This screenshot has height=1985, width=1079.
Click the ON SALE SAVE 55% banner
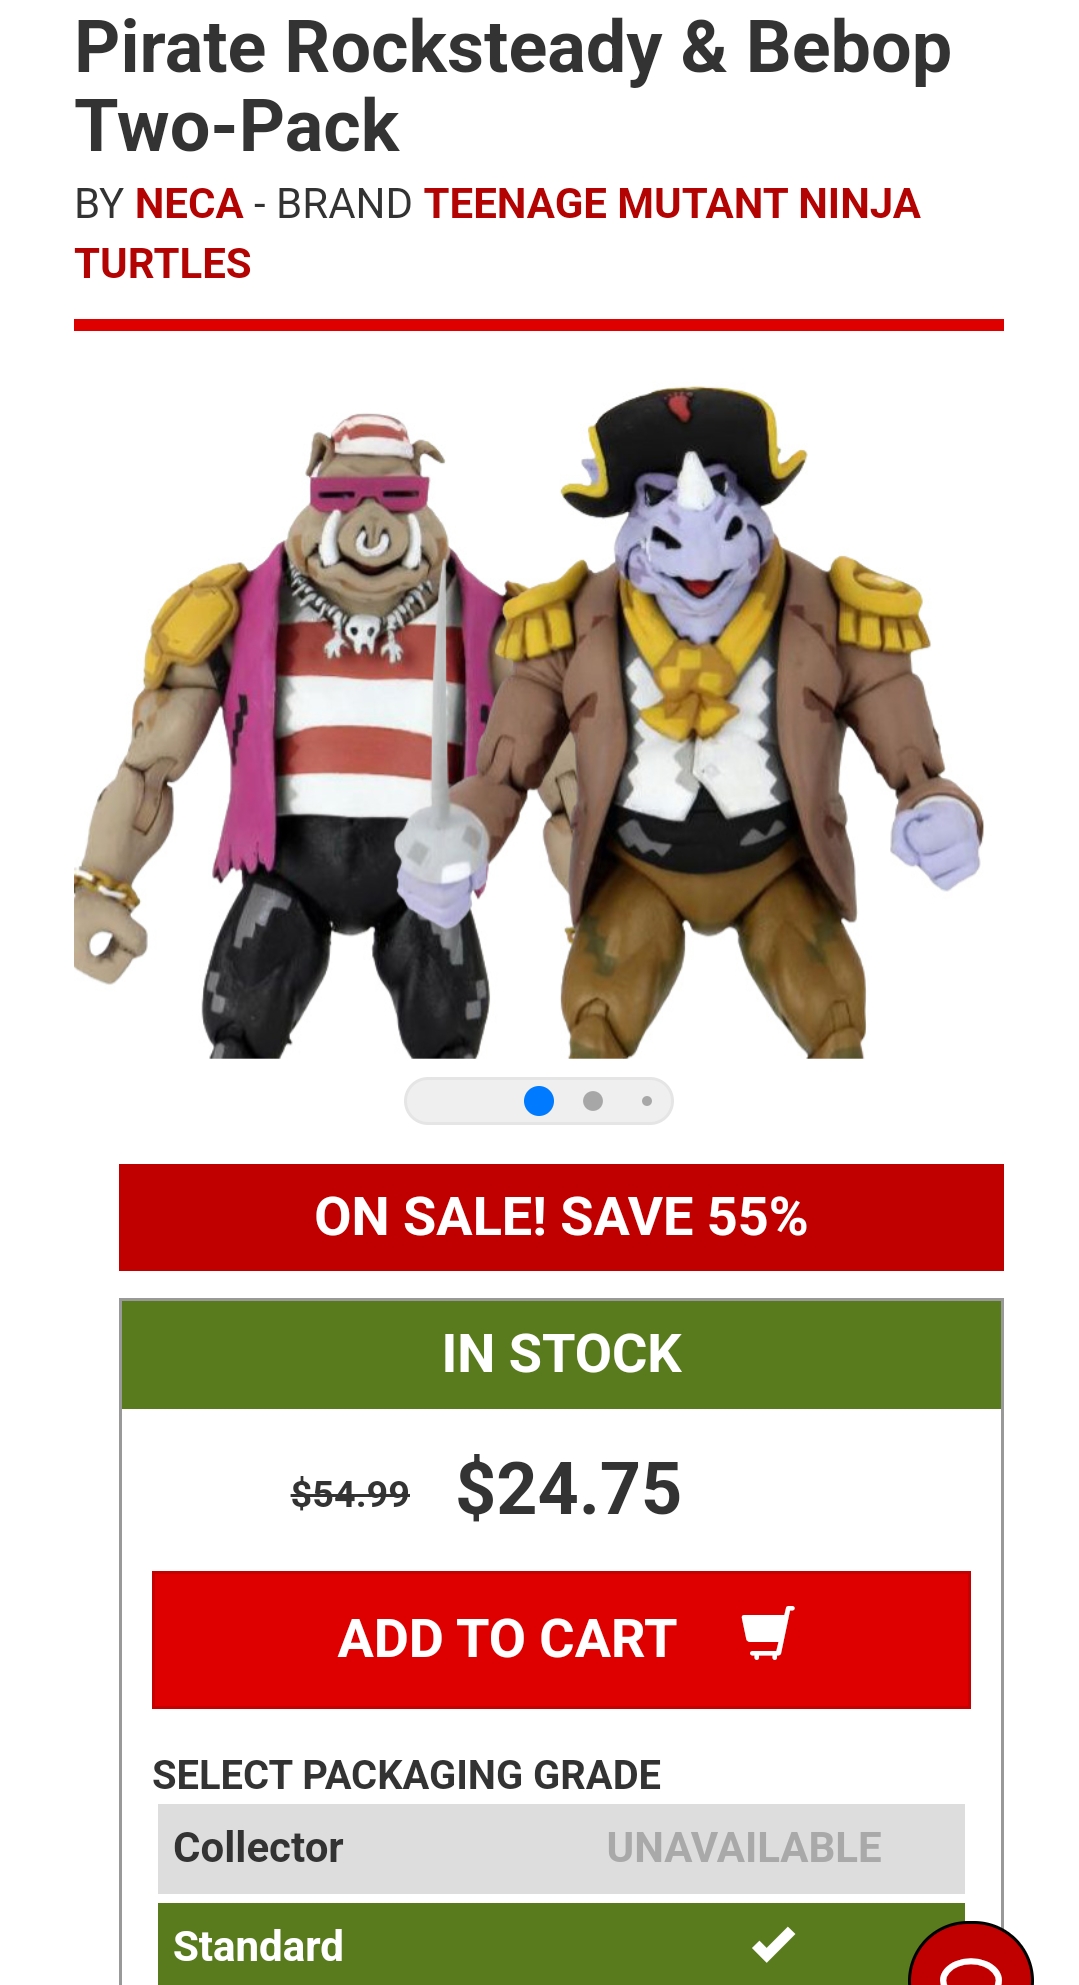click(561, 1217)
